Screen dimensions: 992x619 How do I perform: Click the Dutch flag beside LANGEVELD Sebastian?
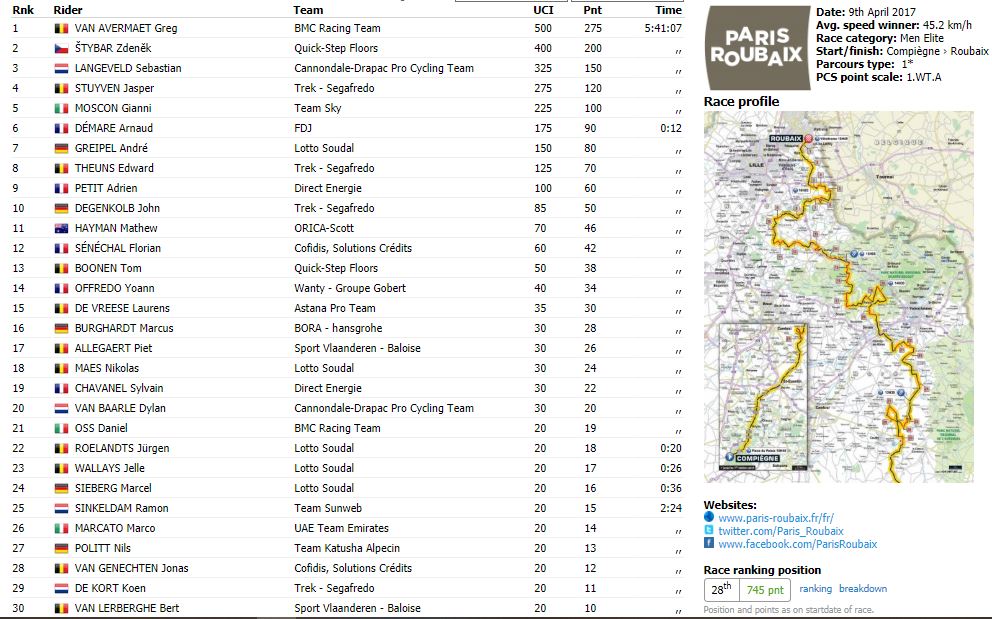[61, 68]
